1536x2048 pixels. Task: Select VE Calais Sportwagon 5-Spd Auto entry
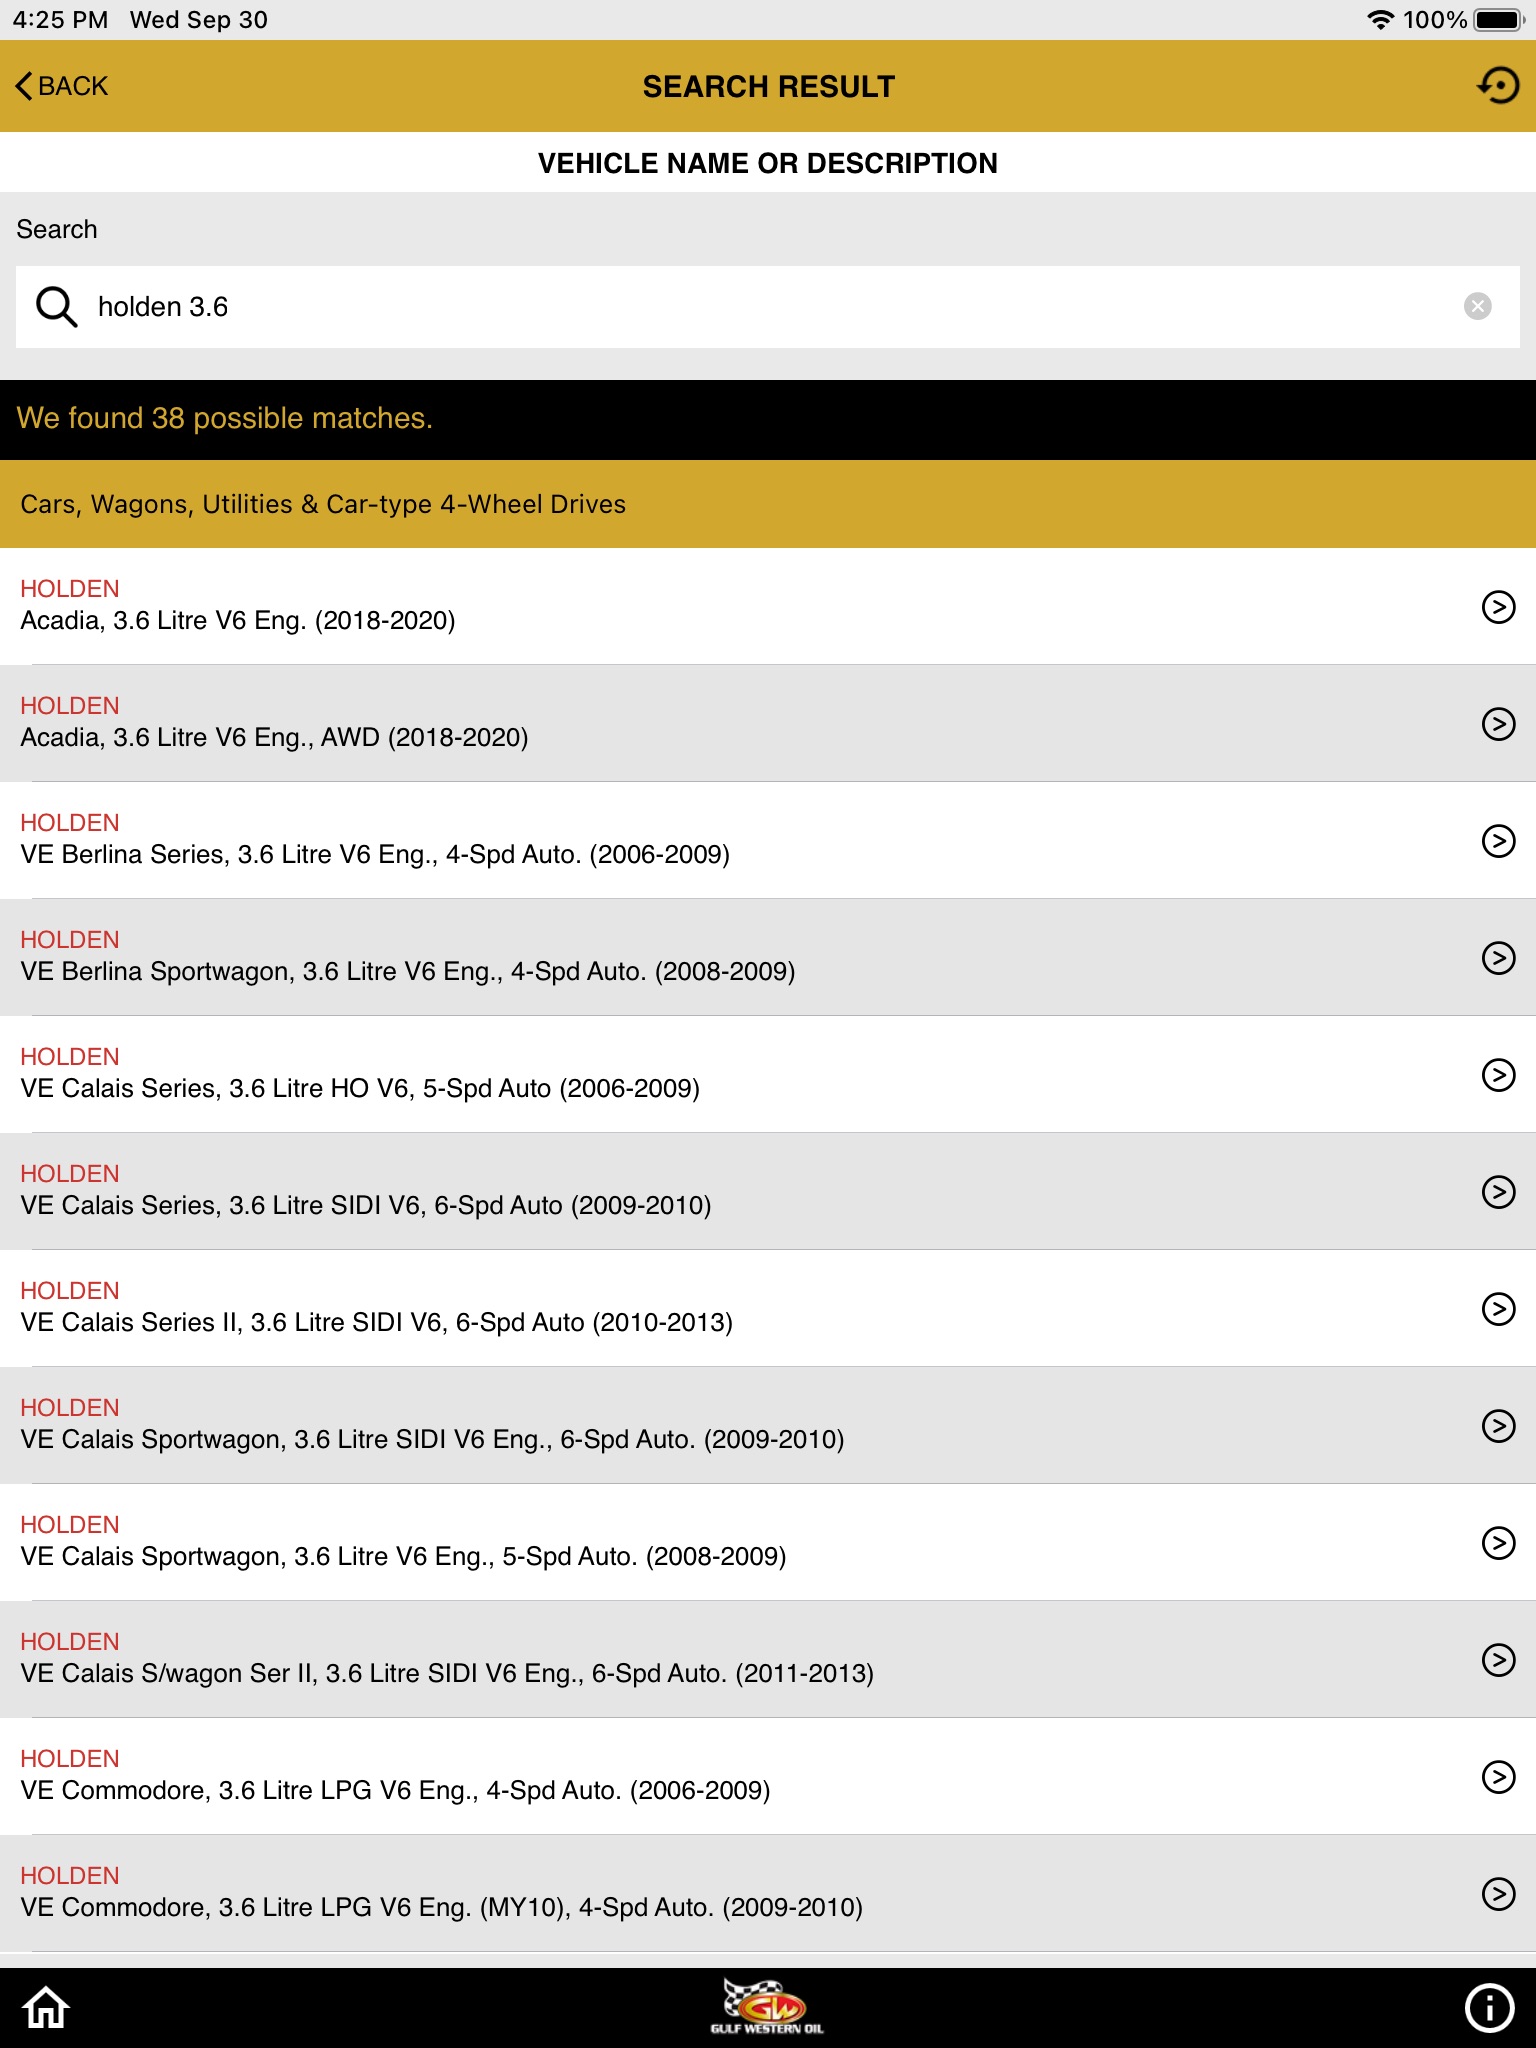tap(768, 1542)
